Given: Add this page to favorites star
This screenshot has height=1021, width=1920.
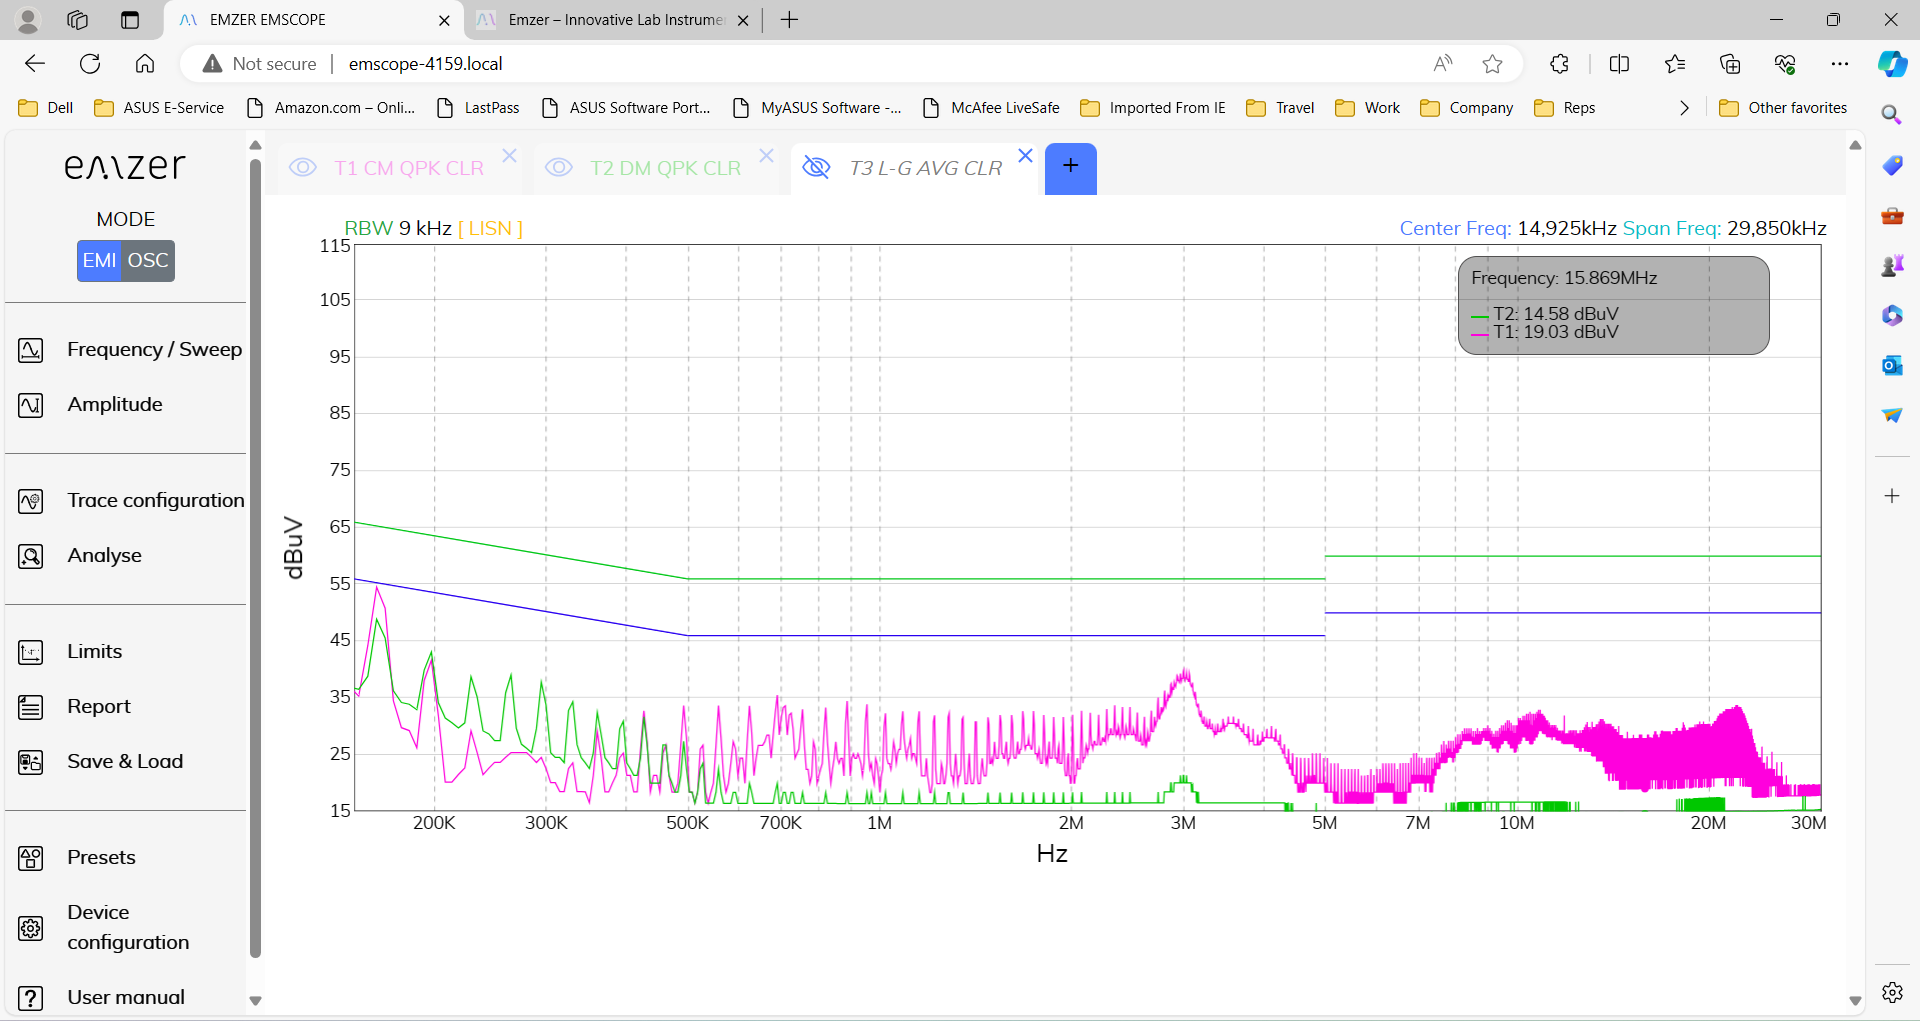Looking at the screenshot, I should point(1493,64).
